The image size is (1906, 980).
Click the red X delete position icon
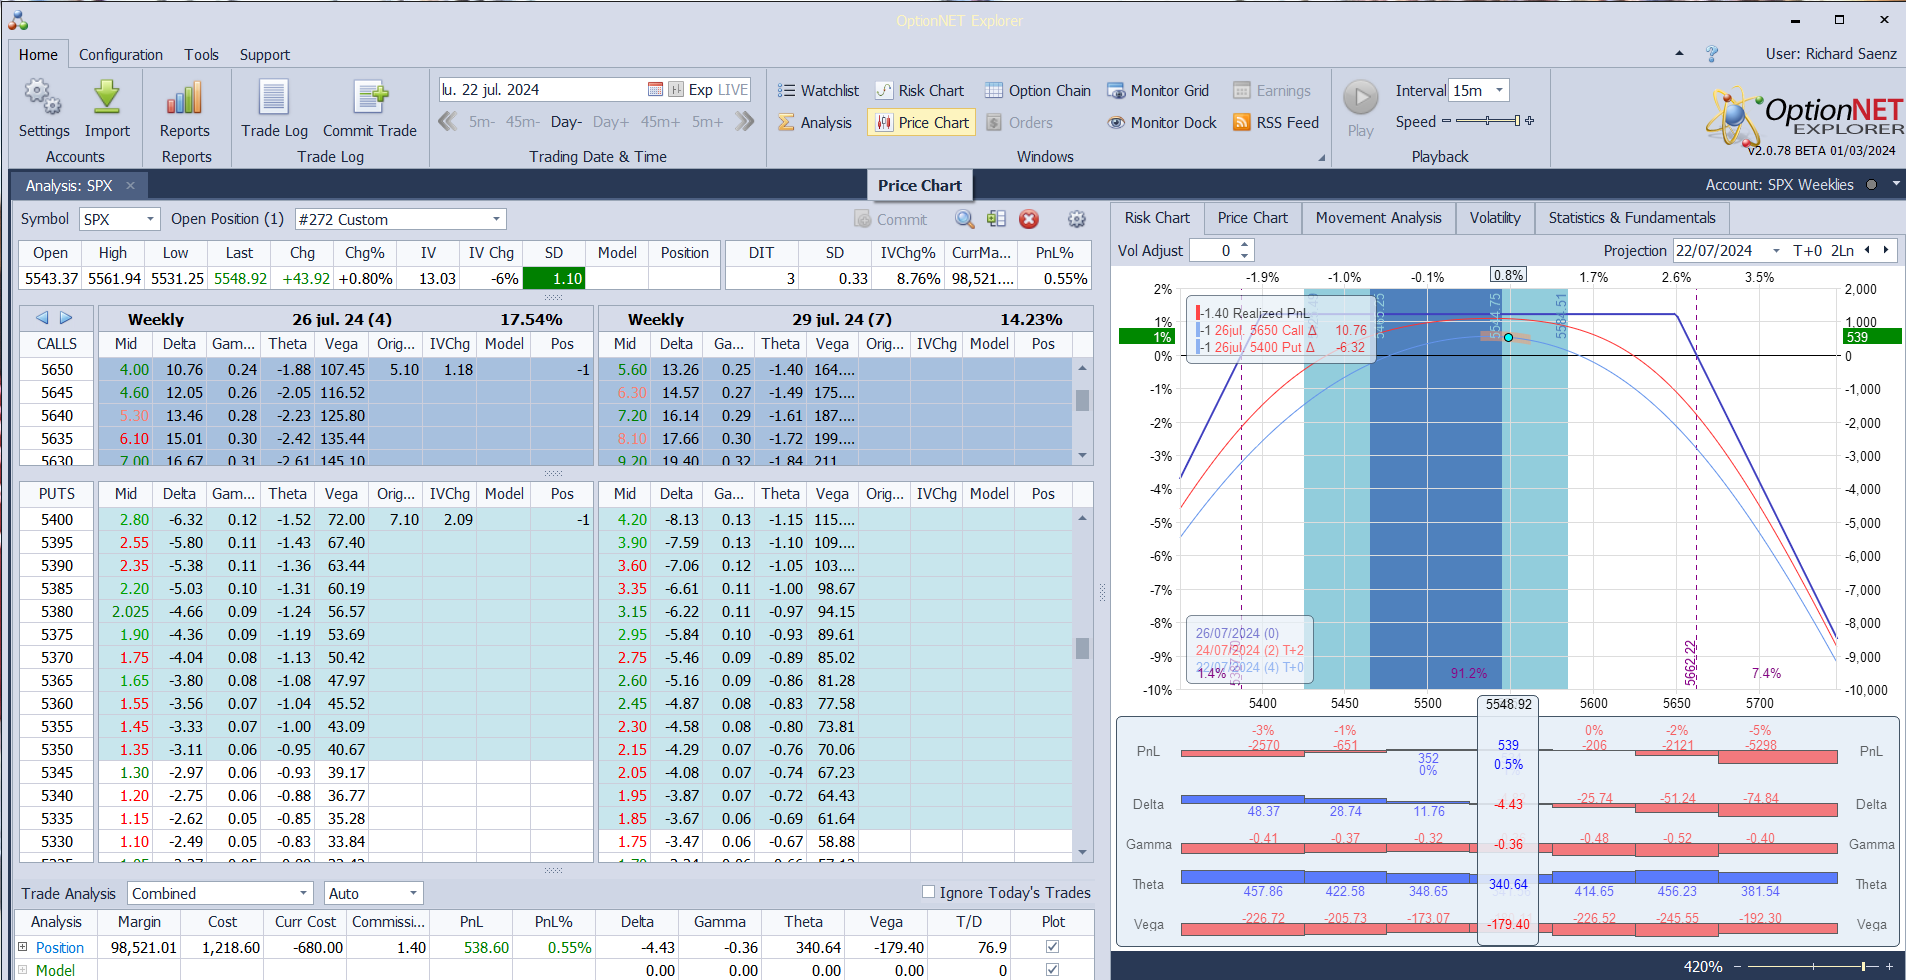pyautogui.click(x=1029, y=219)
